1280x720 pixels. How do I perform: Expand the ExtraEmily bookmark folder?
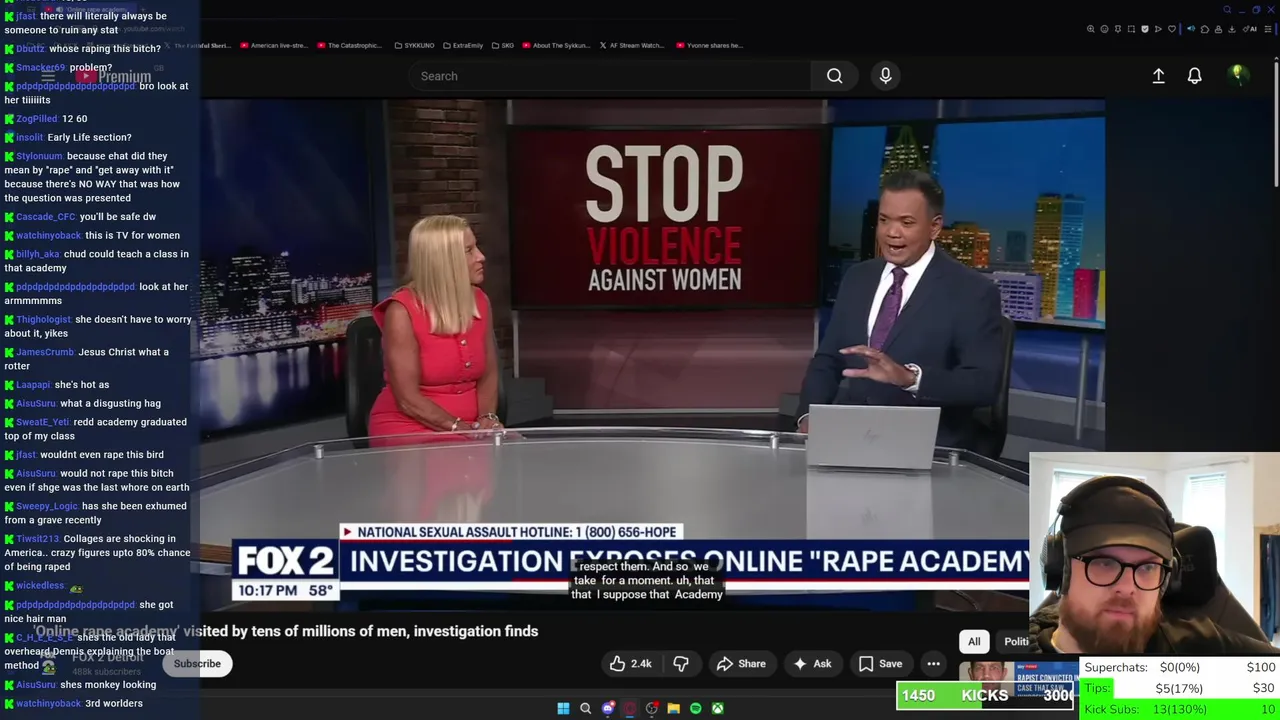click(463, 45)
